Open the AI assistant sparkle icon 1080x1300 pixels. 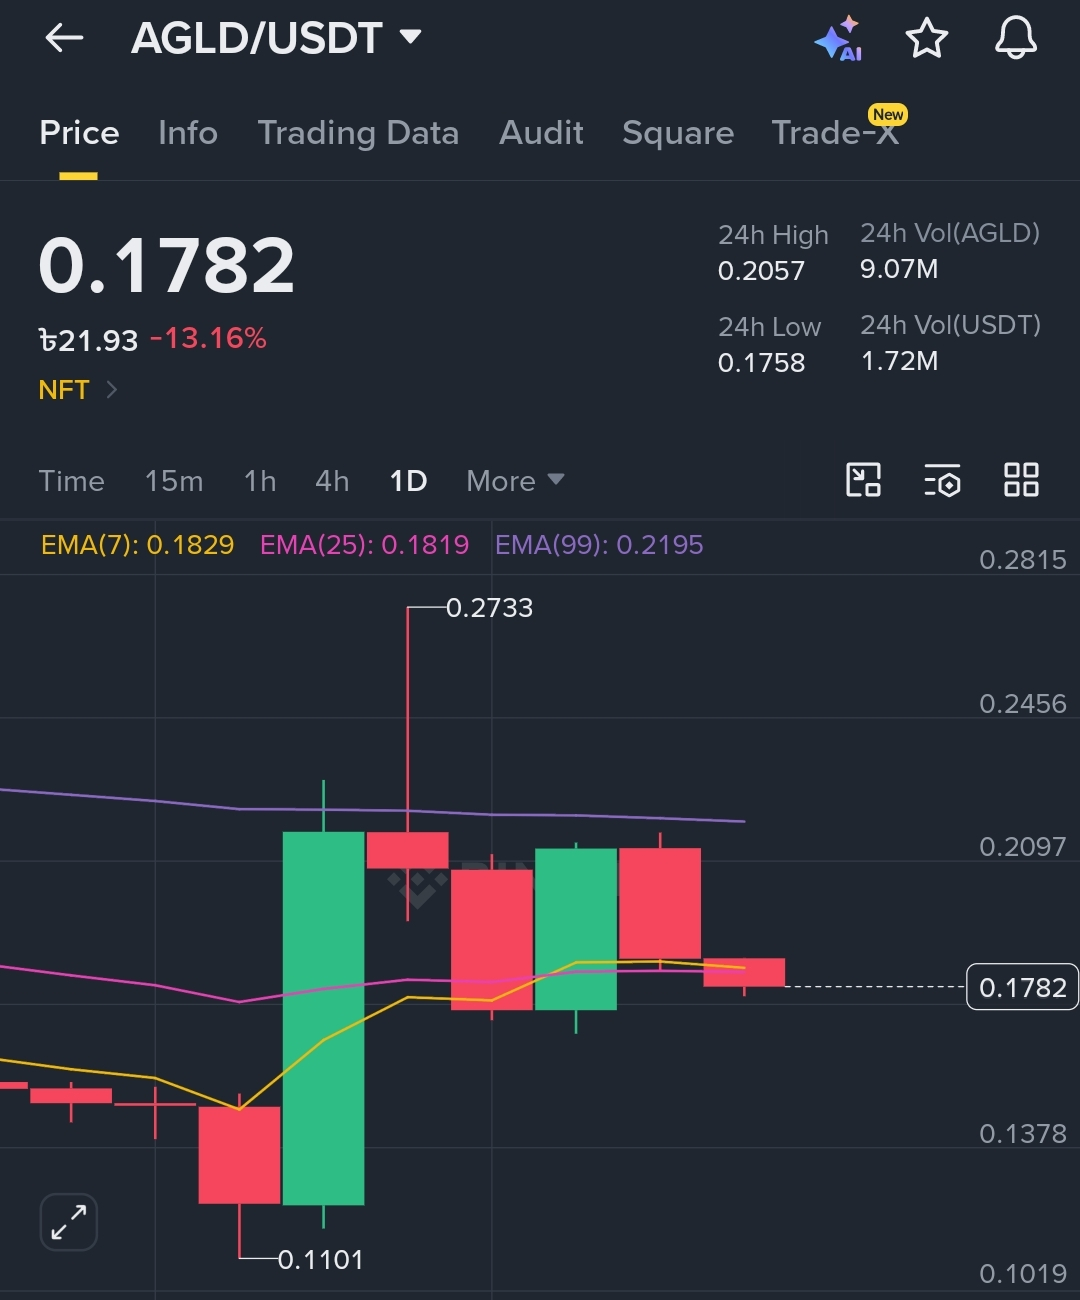pos(839,38)
